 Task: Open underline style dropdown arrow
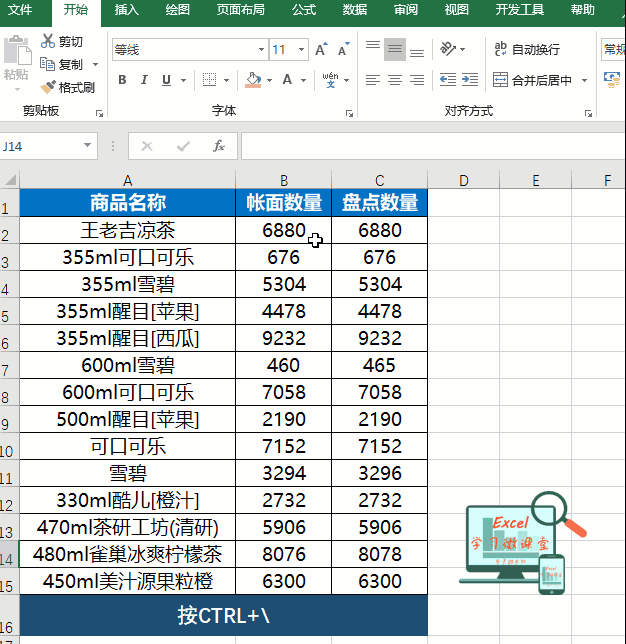tap(183, 80)
